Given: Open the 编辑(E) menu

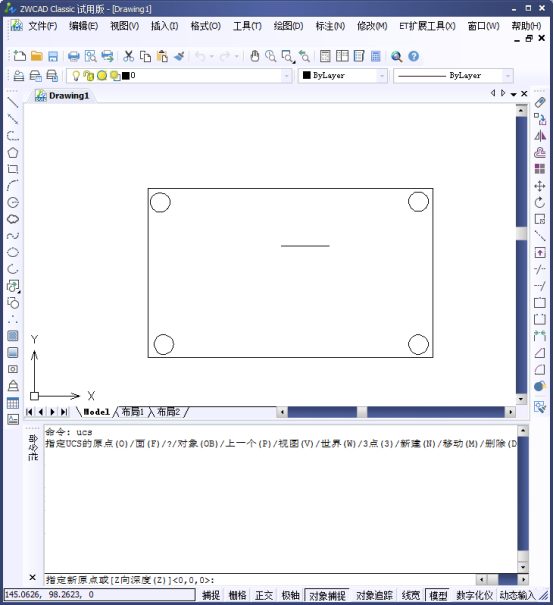Looking at the screenshot, I should click(83, 26).
